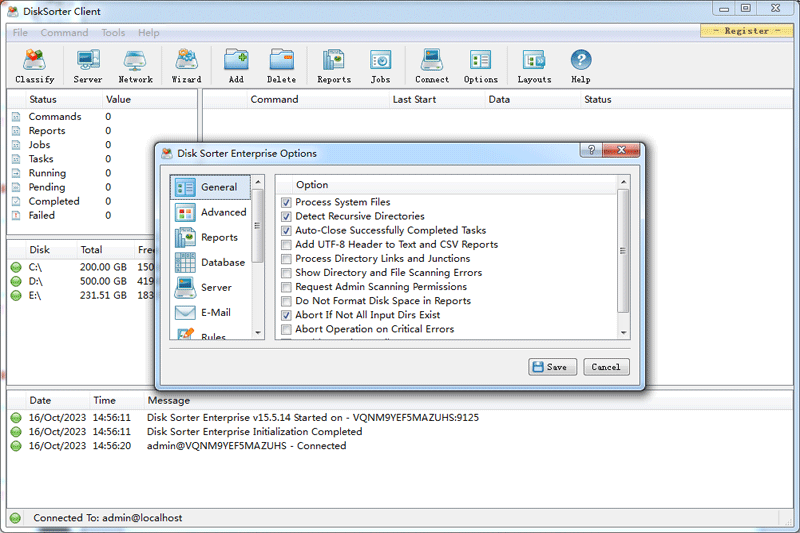The image size is (800, 533).
Task: Select the Database category in options
Action: point(210,262)
